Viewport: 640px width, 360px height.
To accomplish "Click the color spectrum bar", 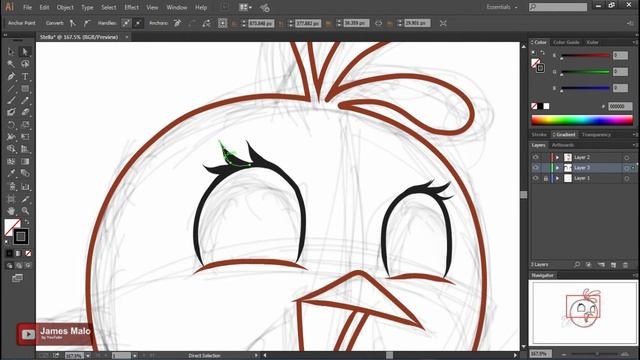I will [582, 120].
